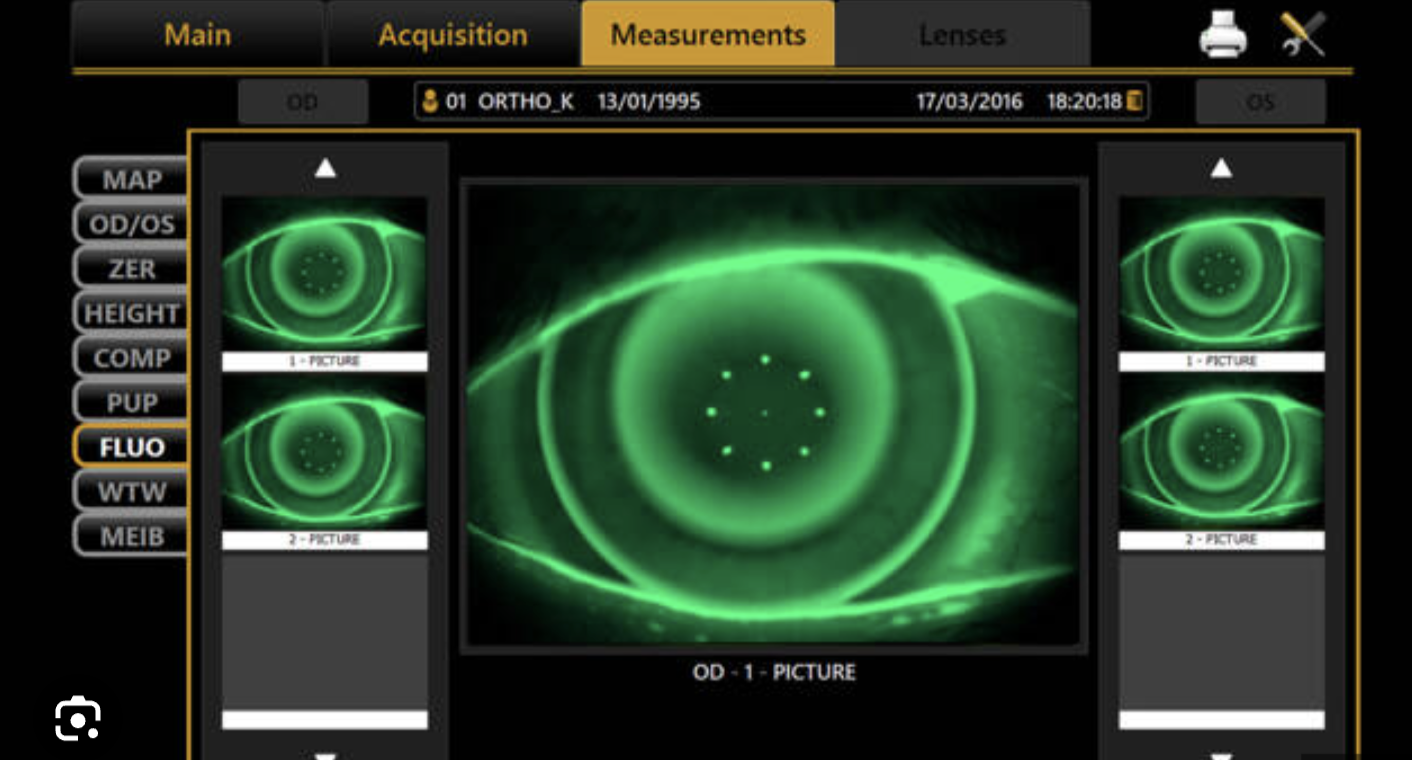
Task: Open the MAP view
Action: tap(131, 180)
